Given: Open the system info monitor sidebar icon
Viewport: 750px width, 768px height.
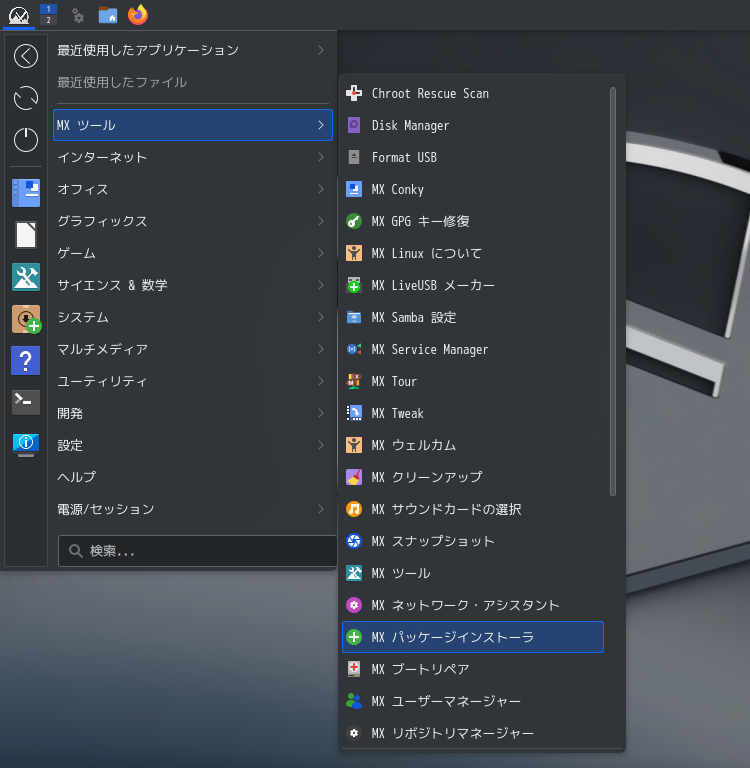Looking at the screenshot, I should pyautogui.click(x=26, y=444).
